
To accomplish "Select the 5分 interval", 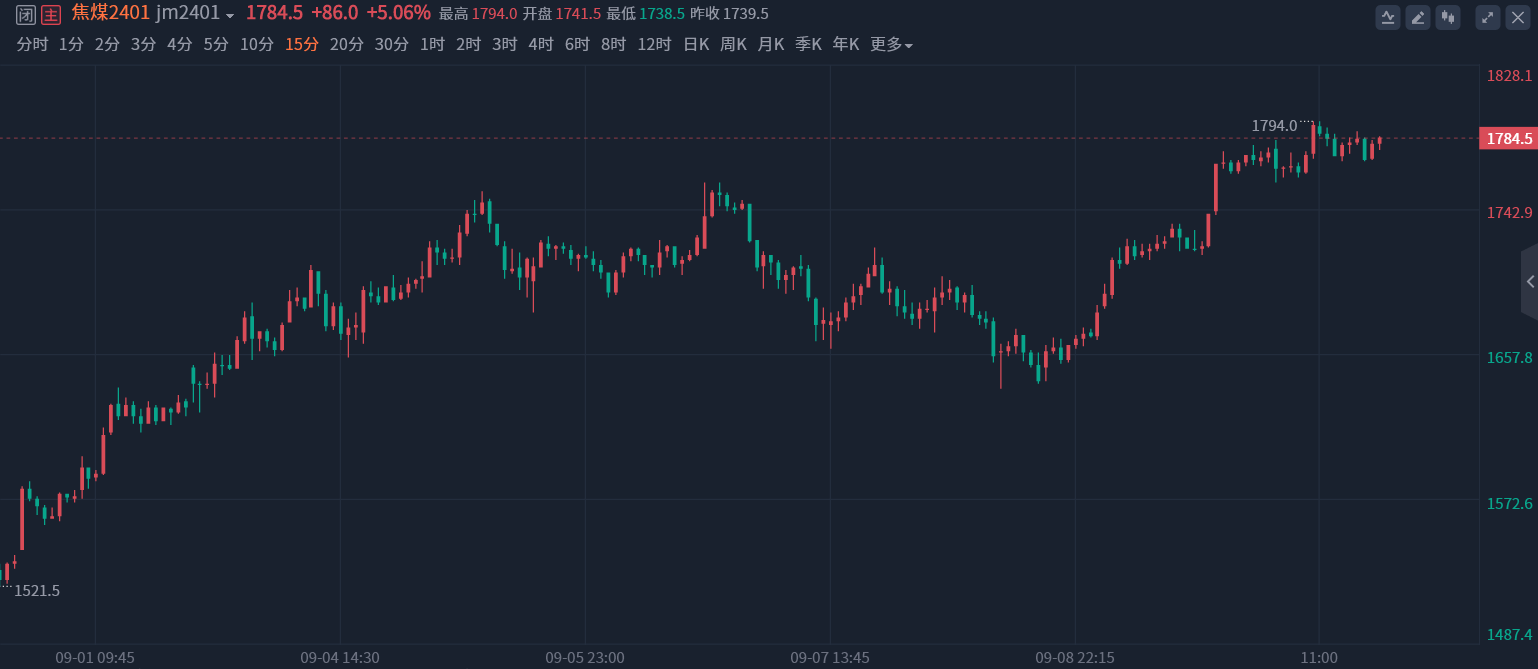I will [x=215, y=44].
